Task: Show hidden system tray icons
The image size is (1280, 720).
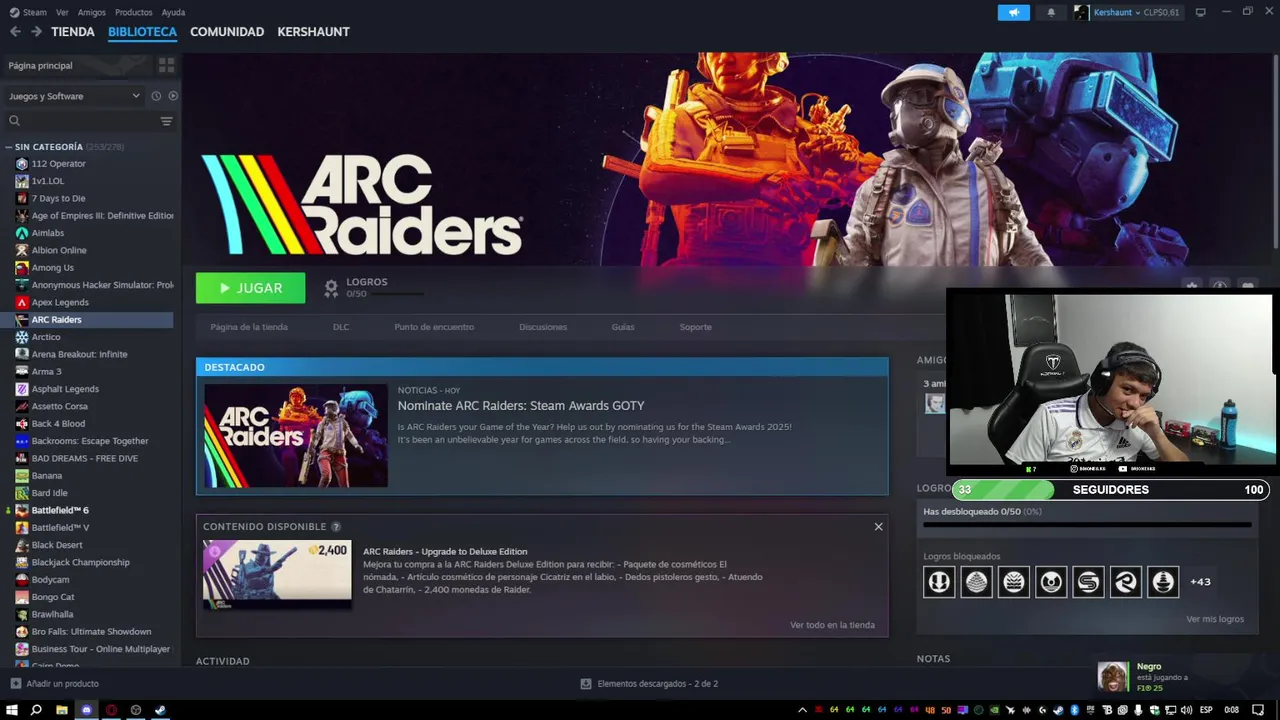Action: click(801, 710)
